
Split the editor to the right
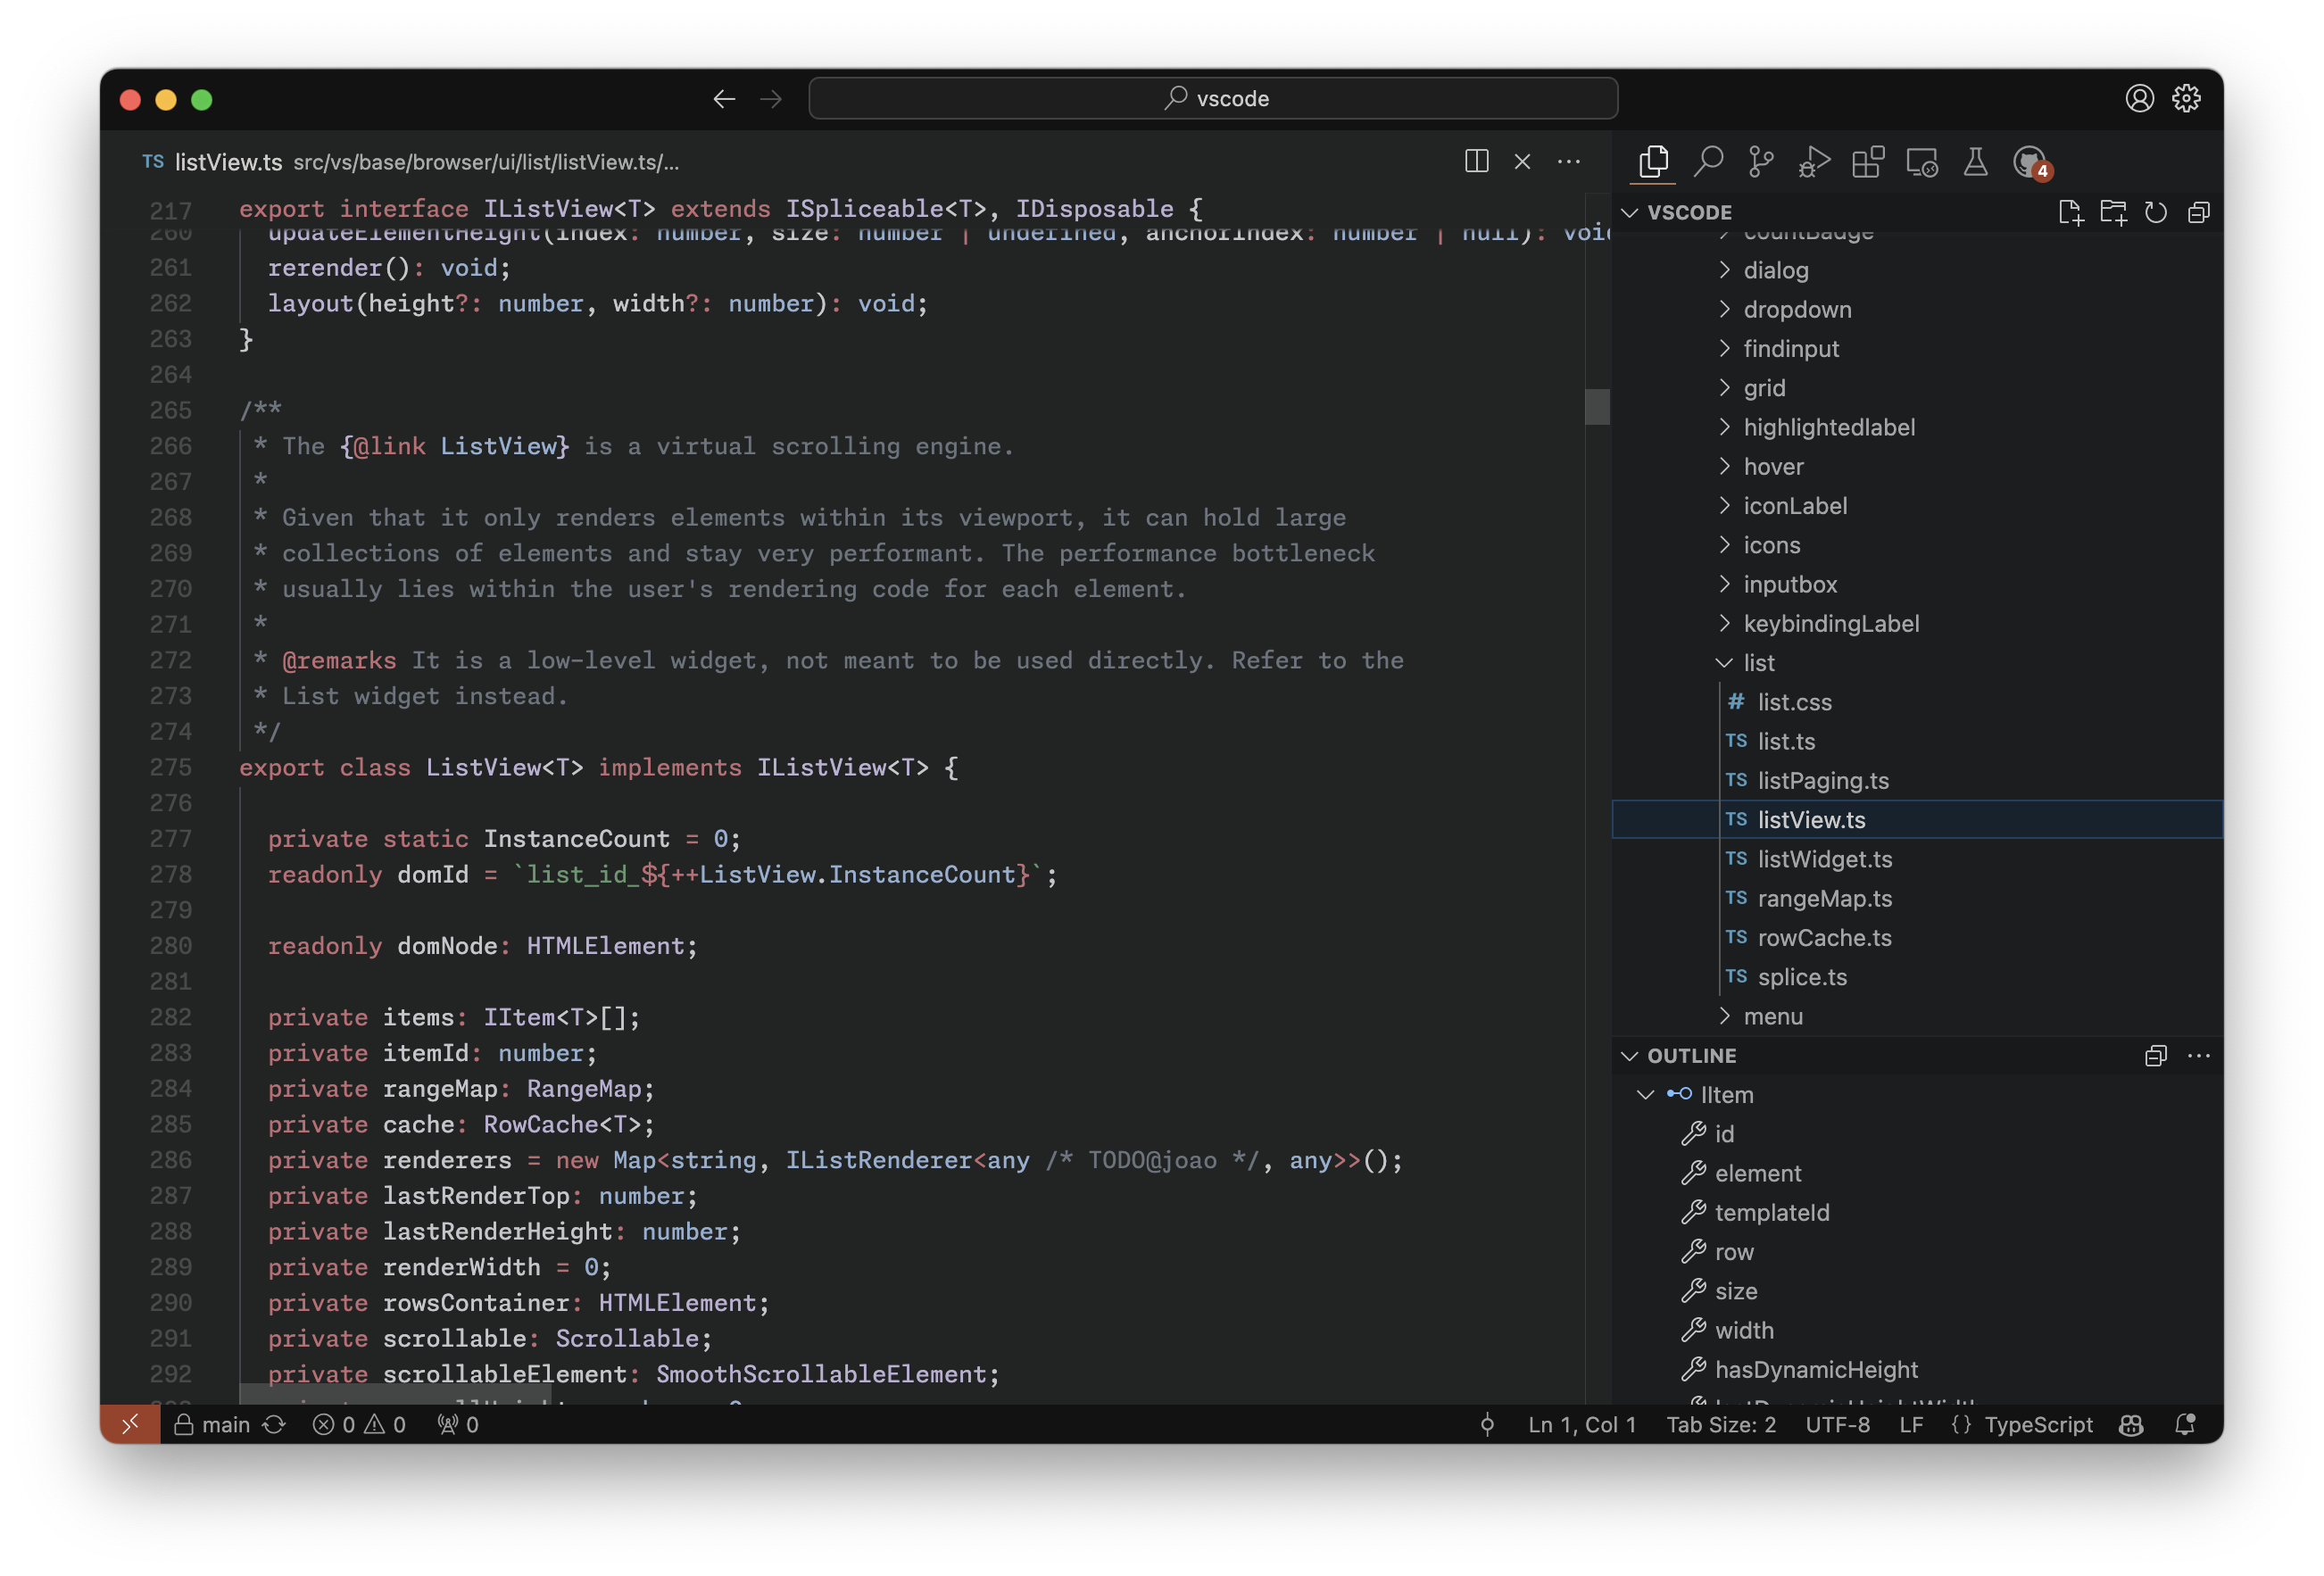pos(1476,161)
